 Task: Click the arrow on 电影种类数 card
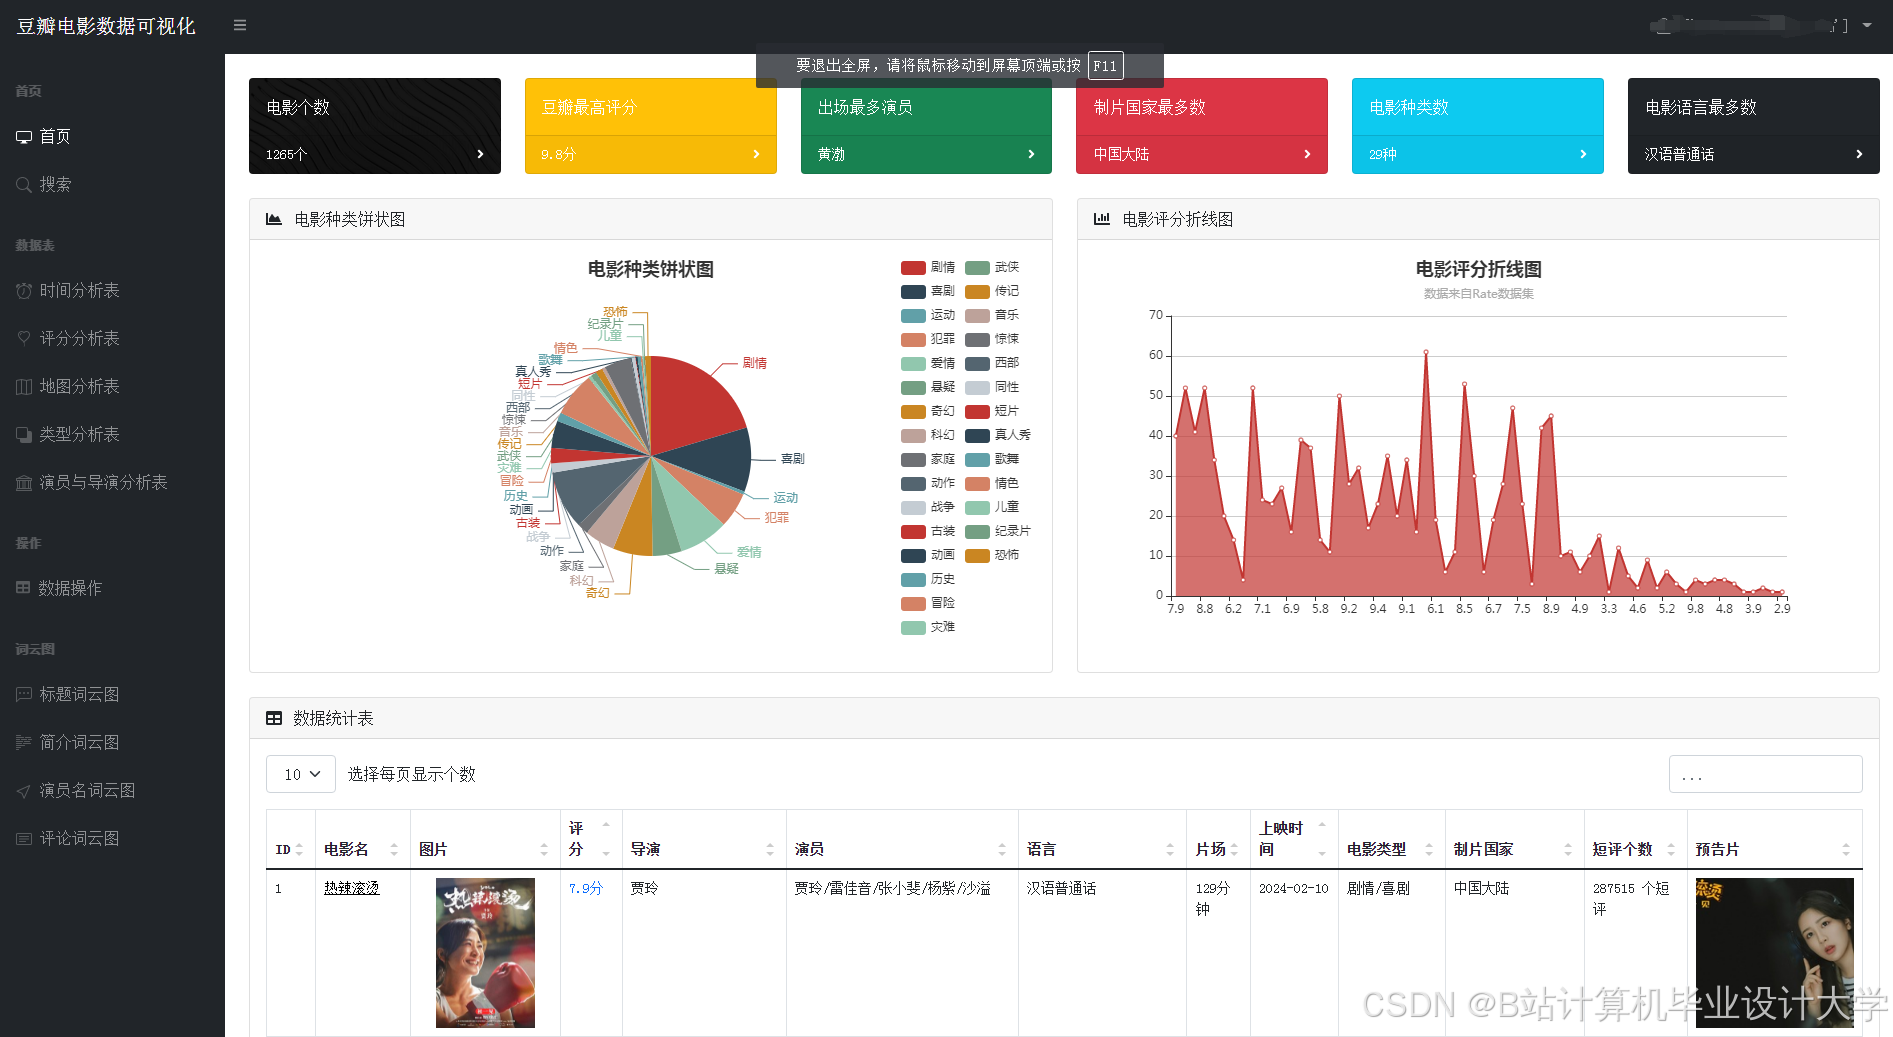coord(1583,154)
